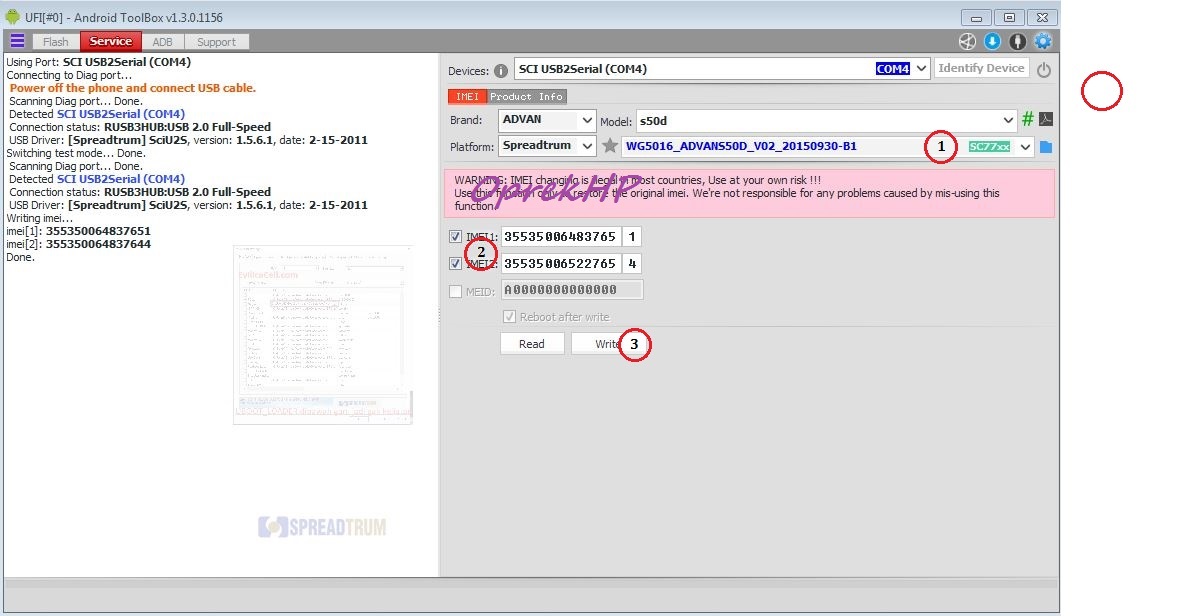Image resolution: width=1192 pixels, height=616 pixels.
Task: Click the Android robot icon in title bar
Action: (x=13, y=17)
